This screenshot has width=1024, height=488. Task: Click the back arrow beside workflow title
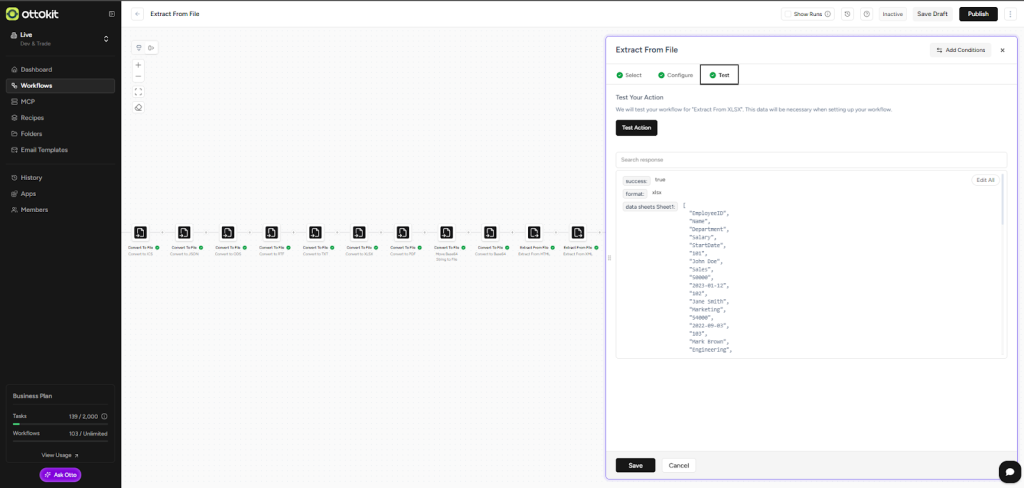point(138,14)
